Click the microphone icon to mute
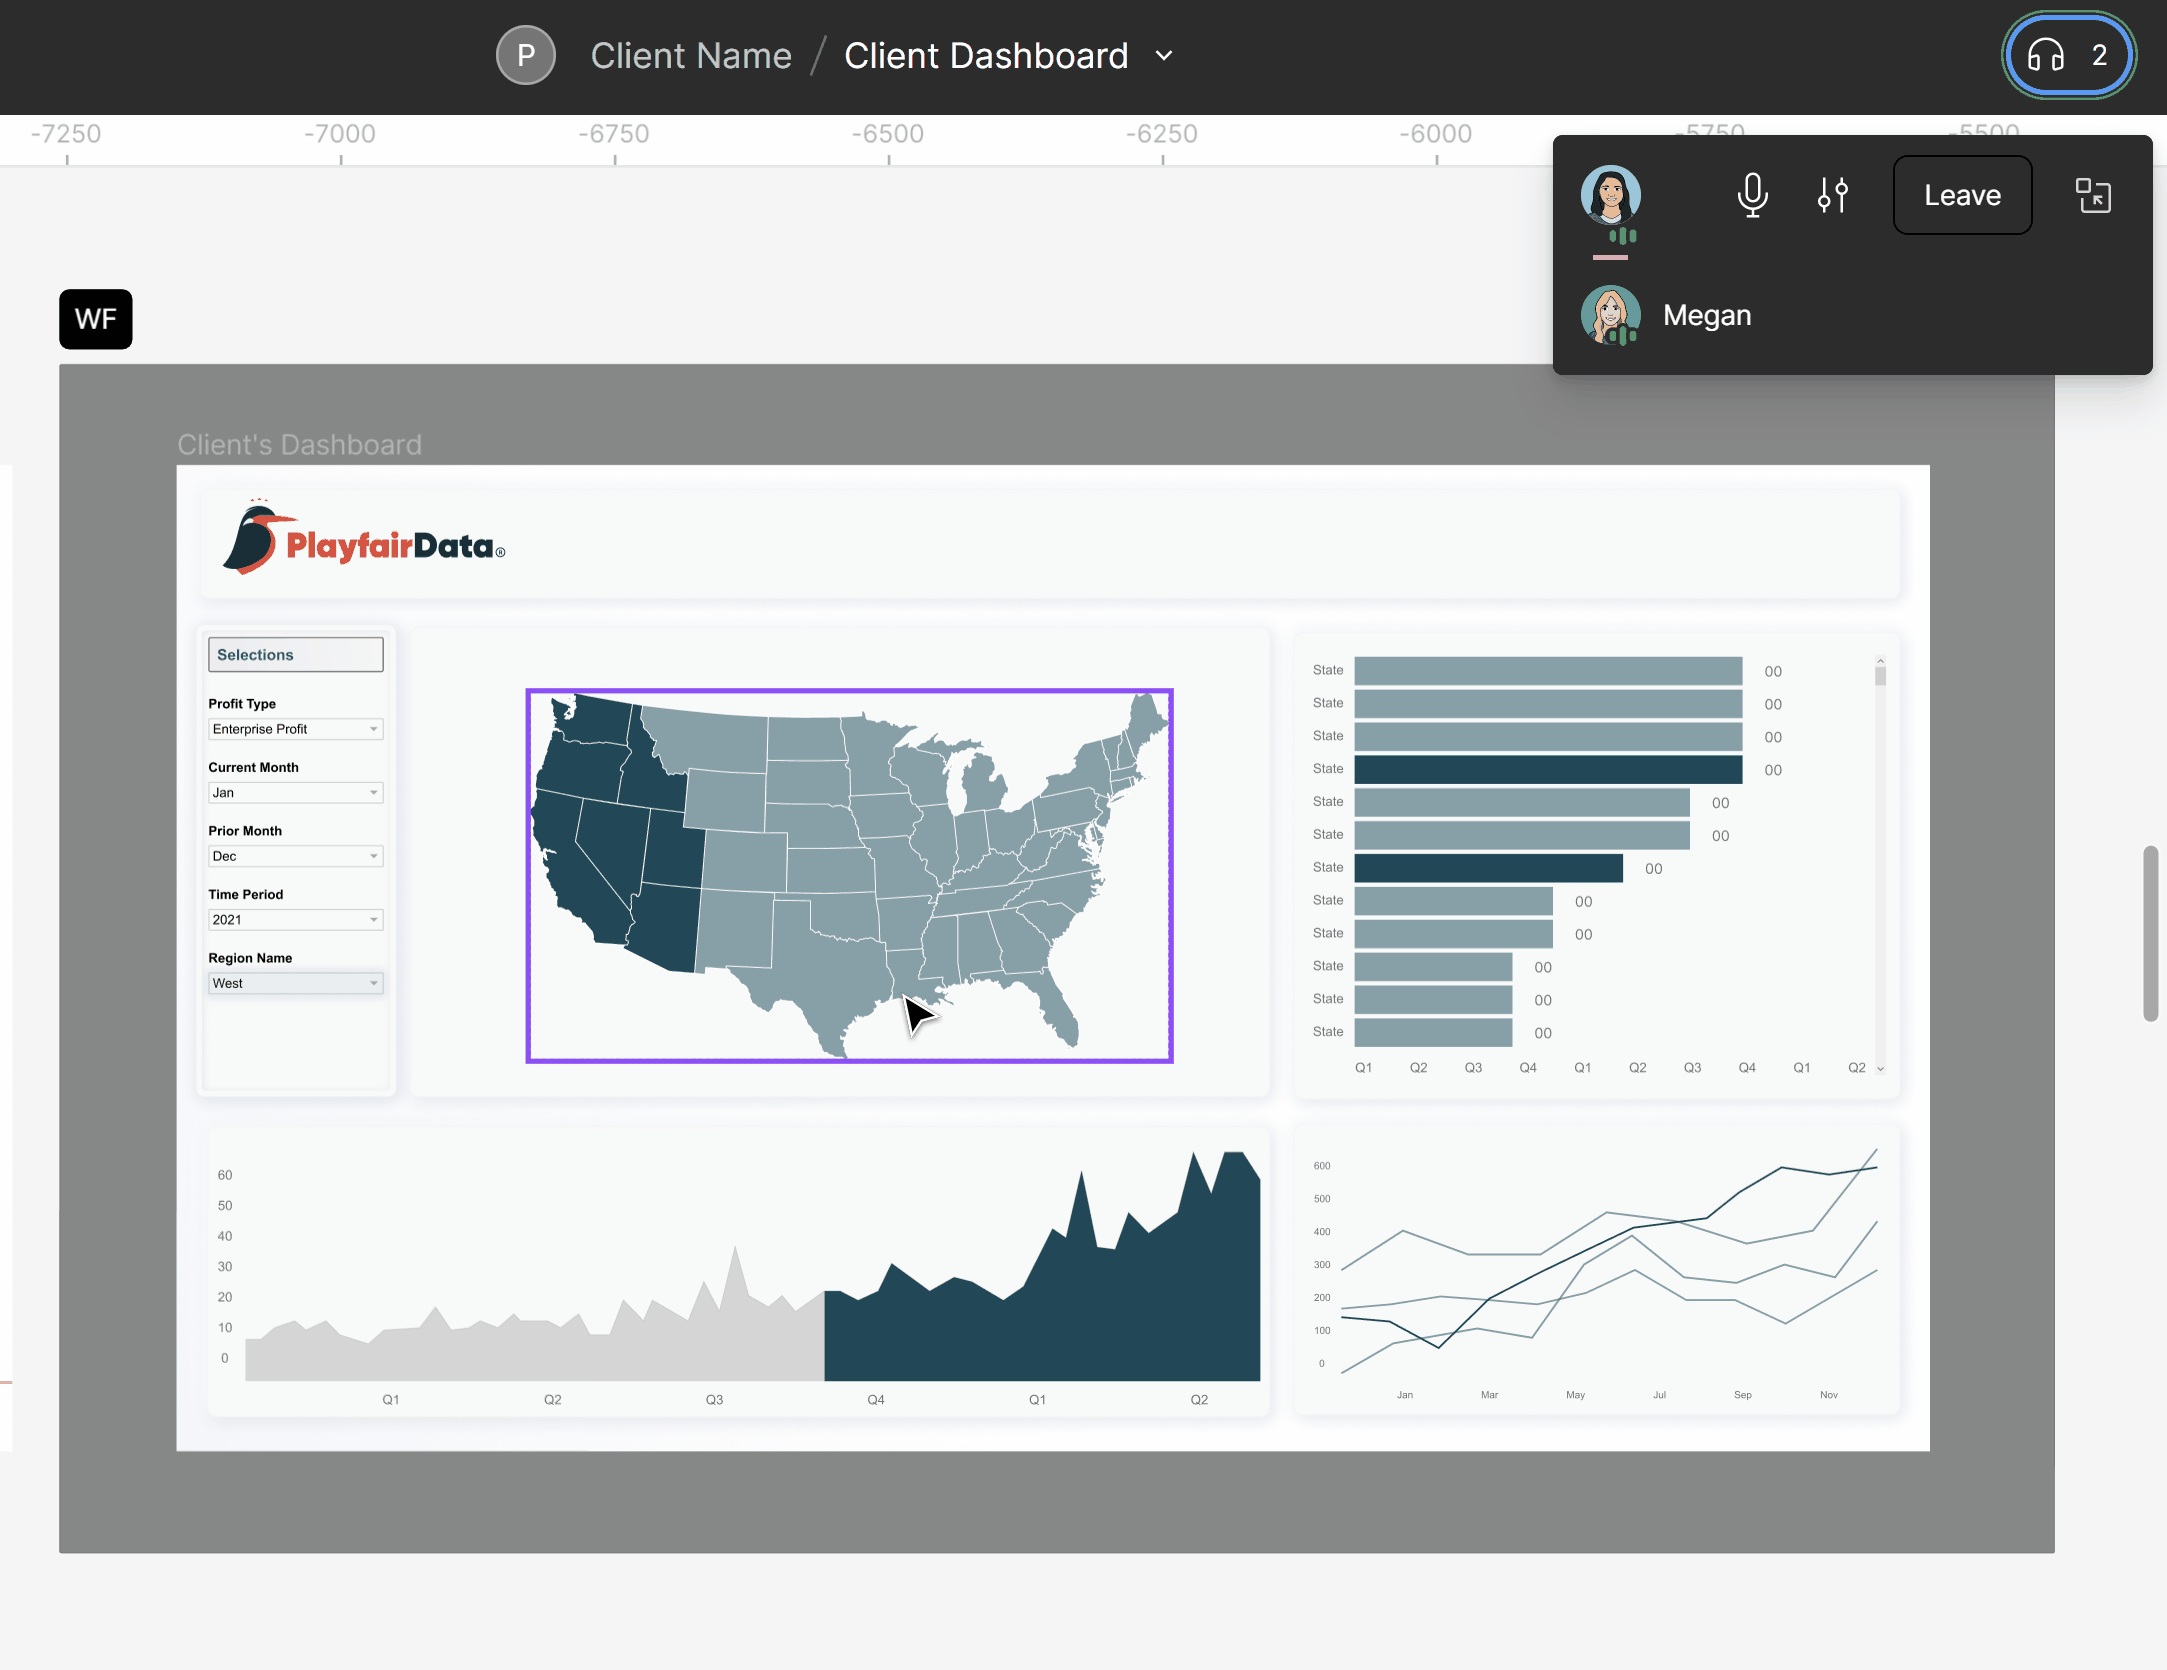 (1749, 191)
